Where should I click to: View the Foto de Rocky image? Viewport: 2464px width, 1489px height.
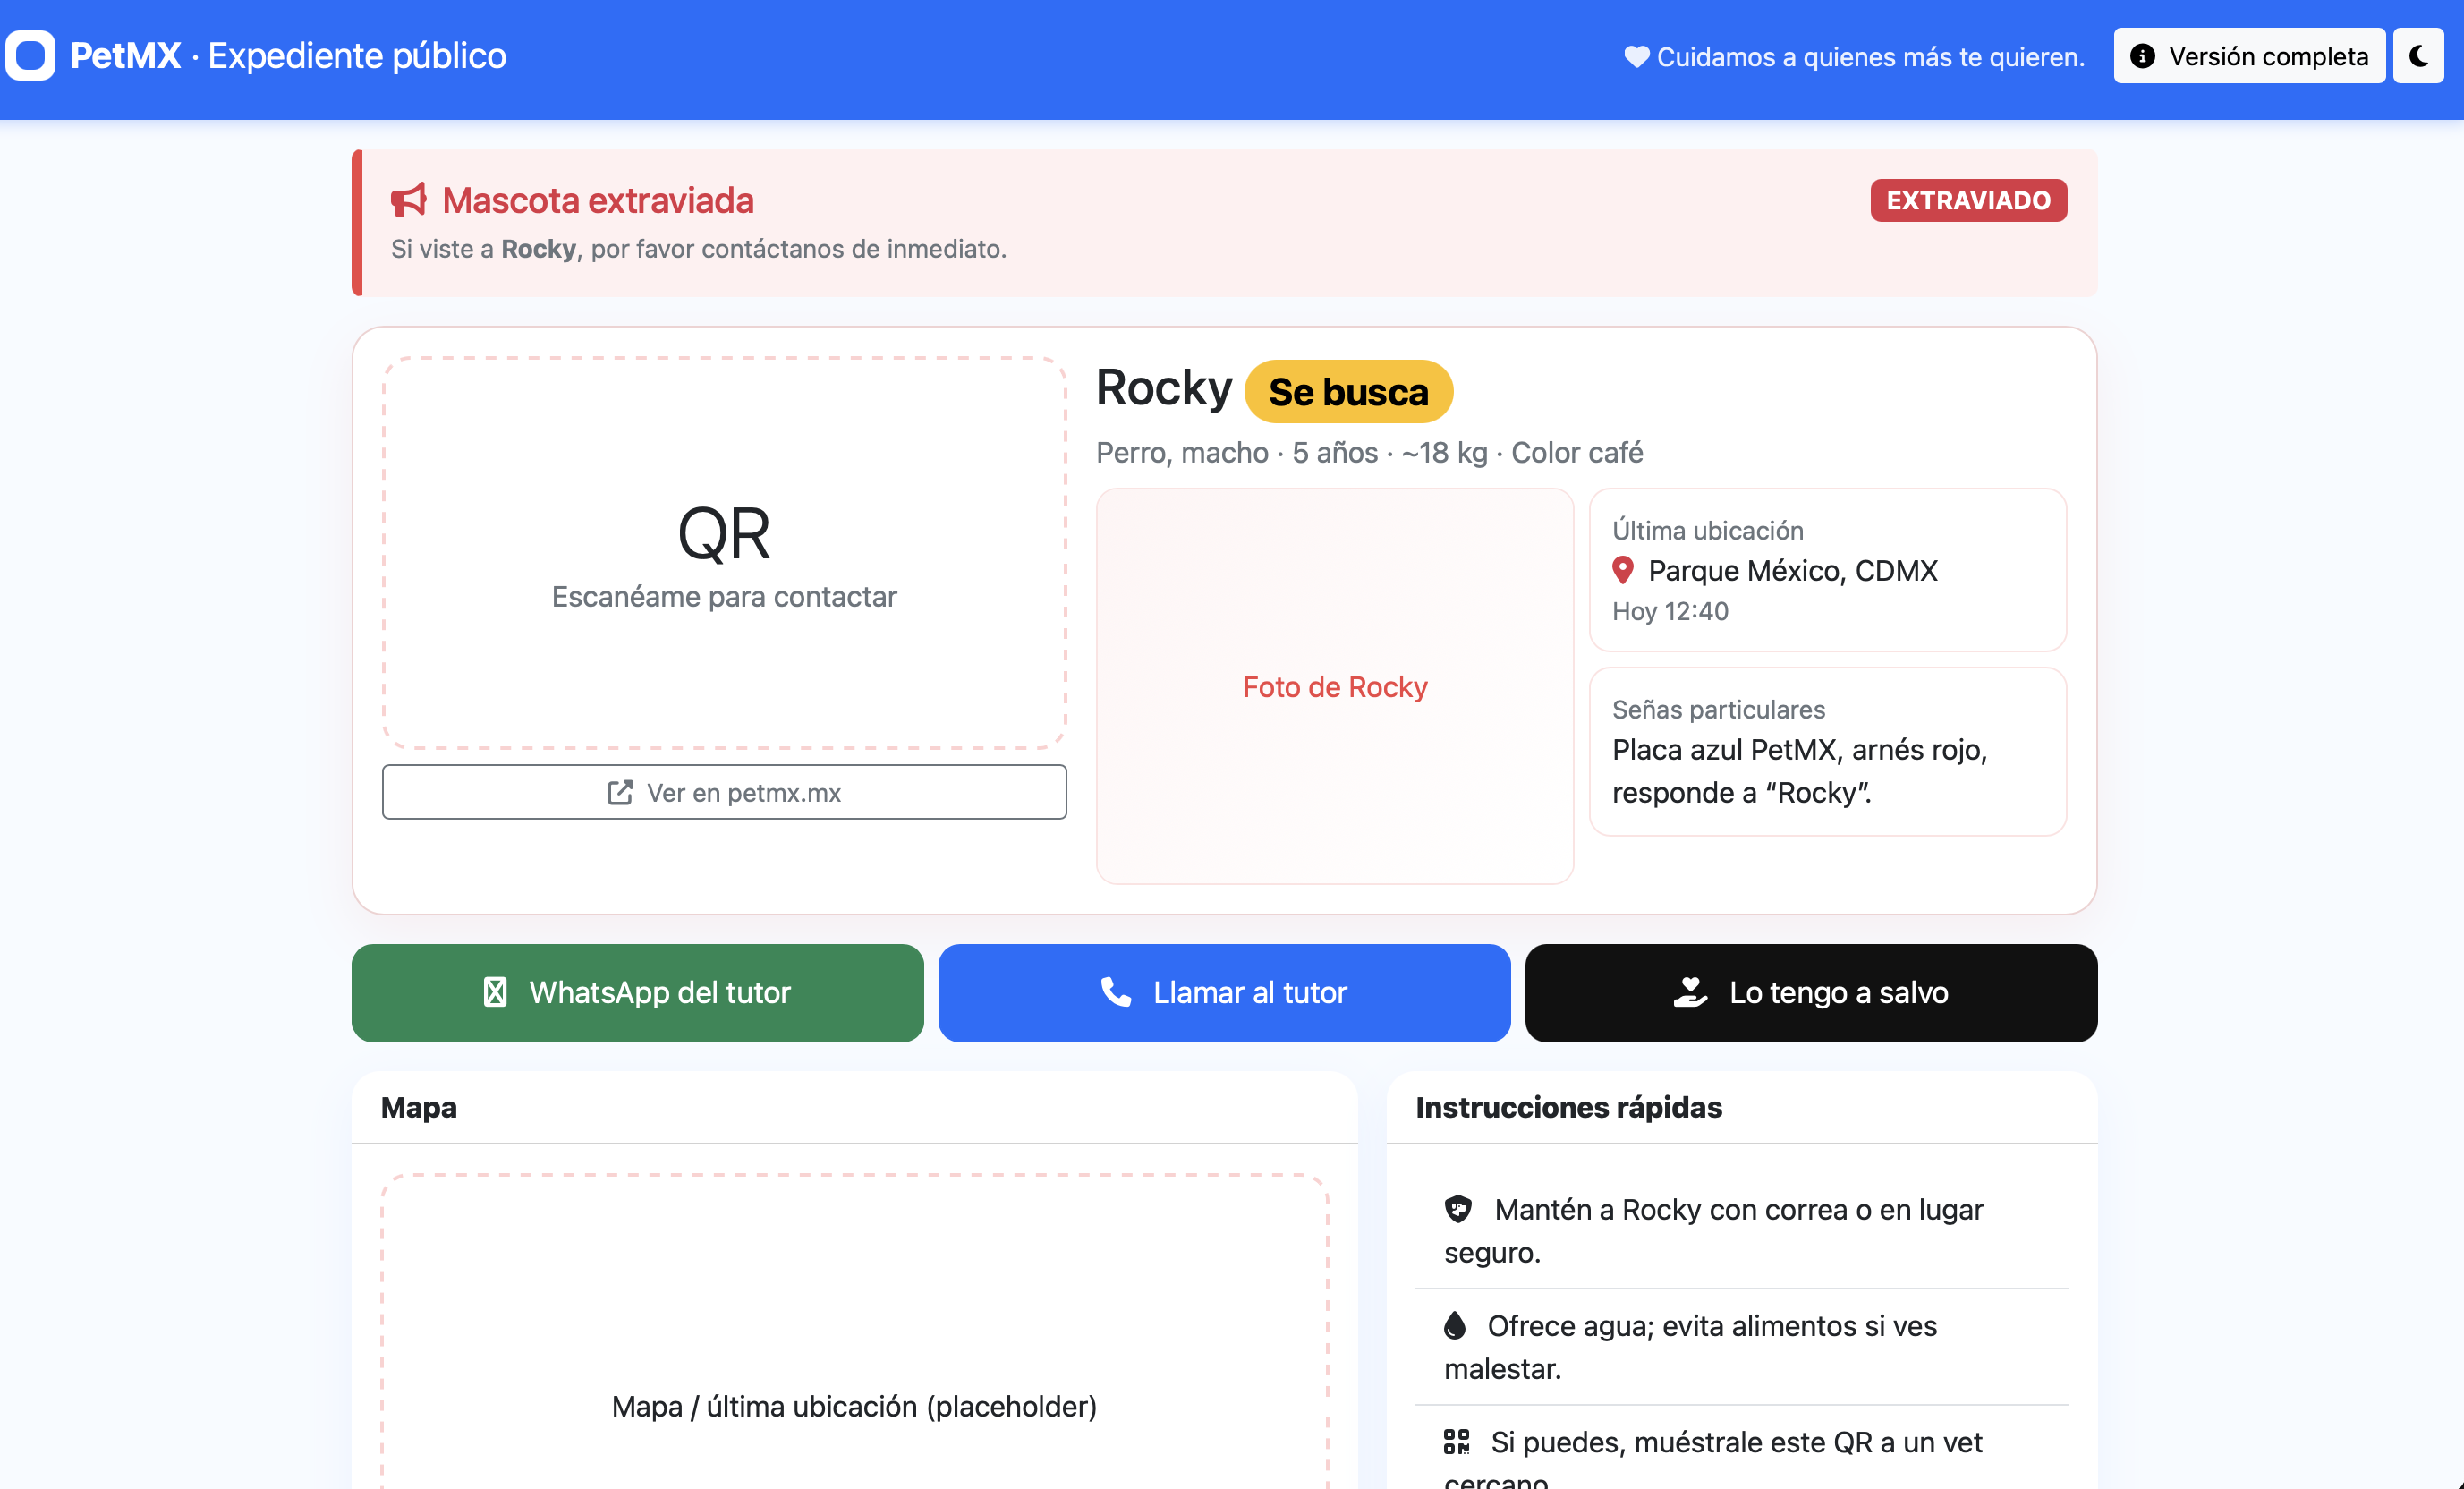[x=1334, y=686]
